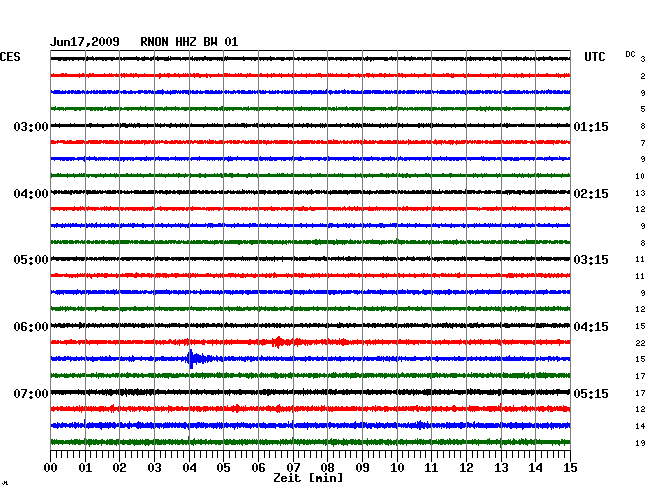Click the red trace burst between minutes 06 and 07
Screen dimensions: 650x494
(278, 342)
